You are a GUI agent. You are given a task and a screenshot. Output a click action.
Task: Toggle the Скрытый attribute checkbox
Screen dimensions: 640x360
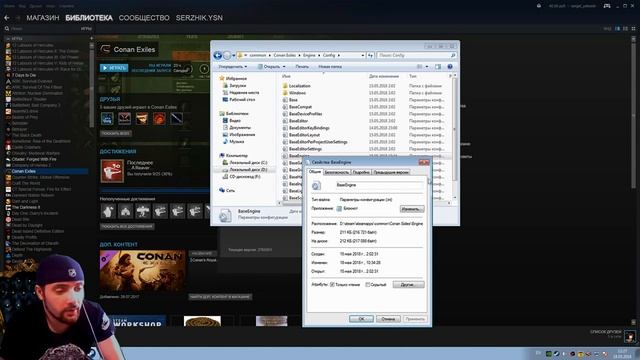(x=368, y=284)
